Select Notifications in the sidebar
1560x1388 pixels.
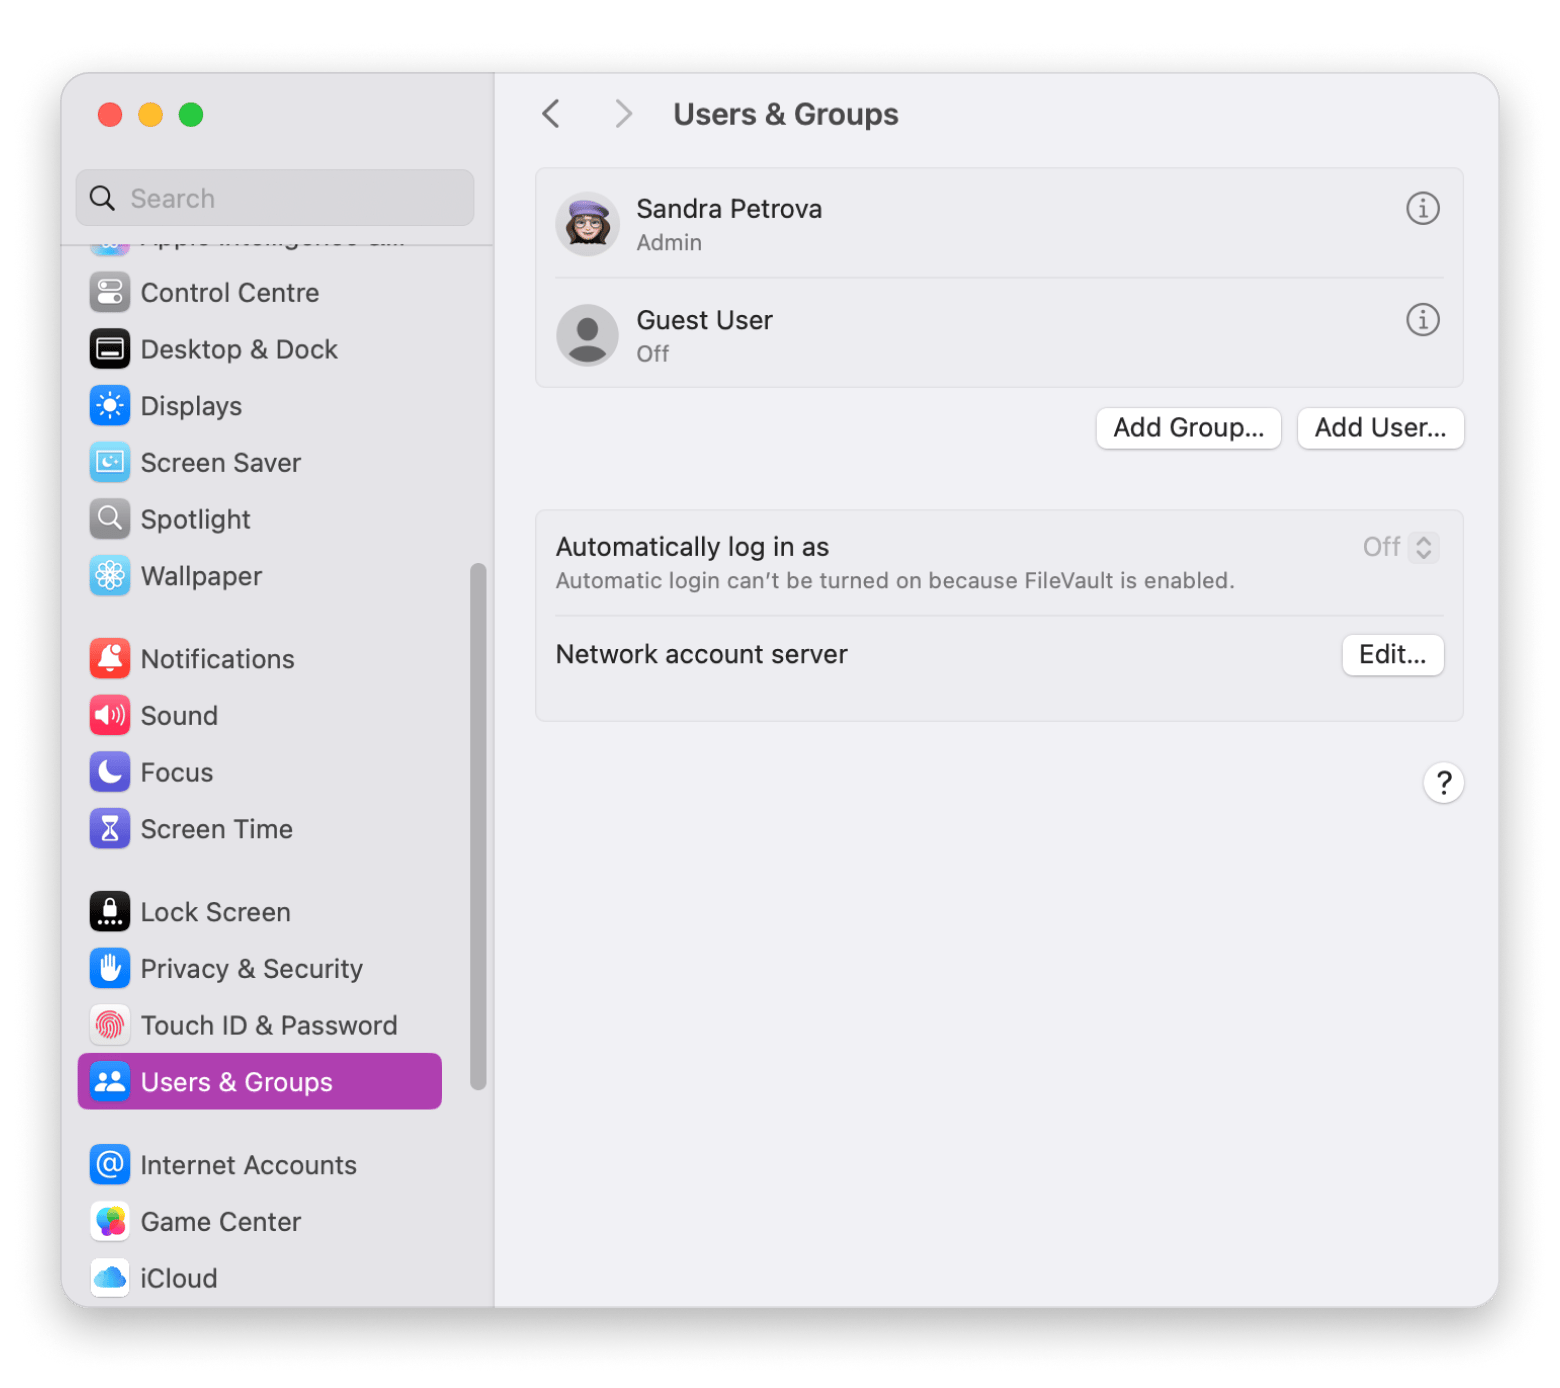tap(217, 659)
